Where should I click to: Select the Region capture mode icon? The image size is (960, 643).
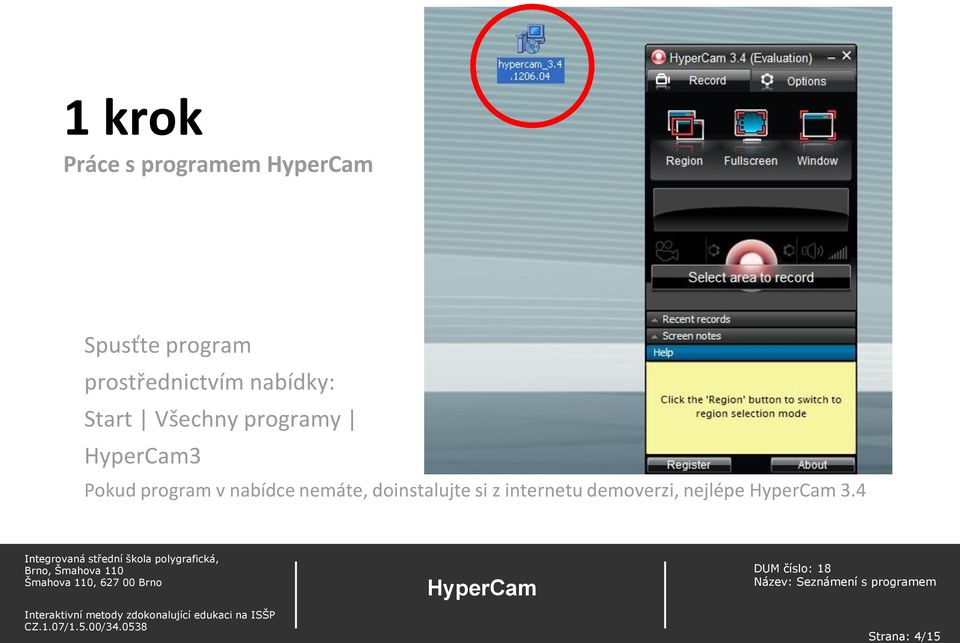click(684, 127)
